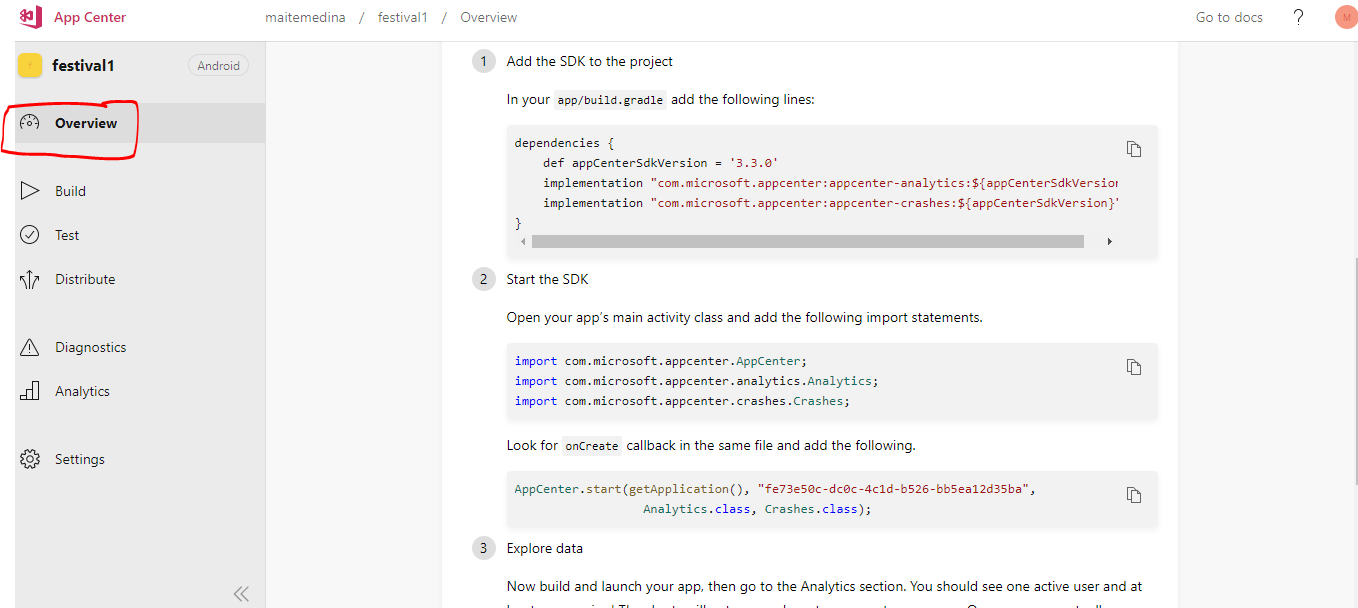Copy the AppCenter.start code snippet

[x=1133, y=495]
